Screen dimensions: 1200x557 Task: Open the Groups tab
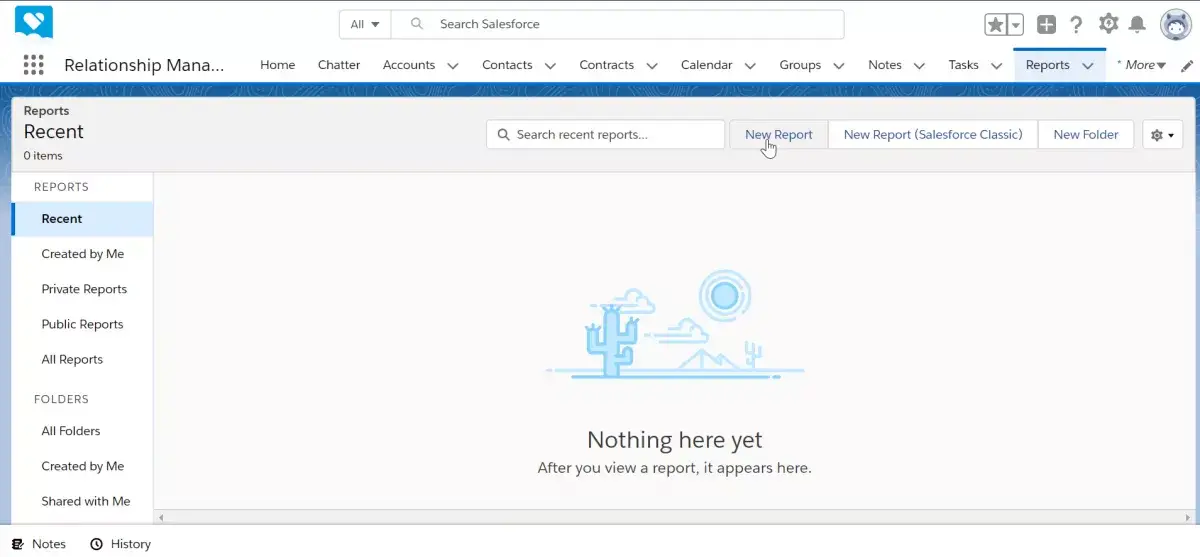pos(800,65)
